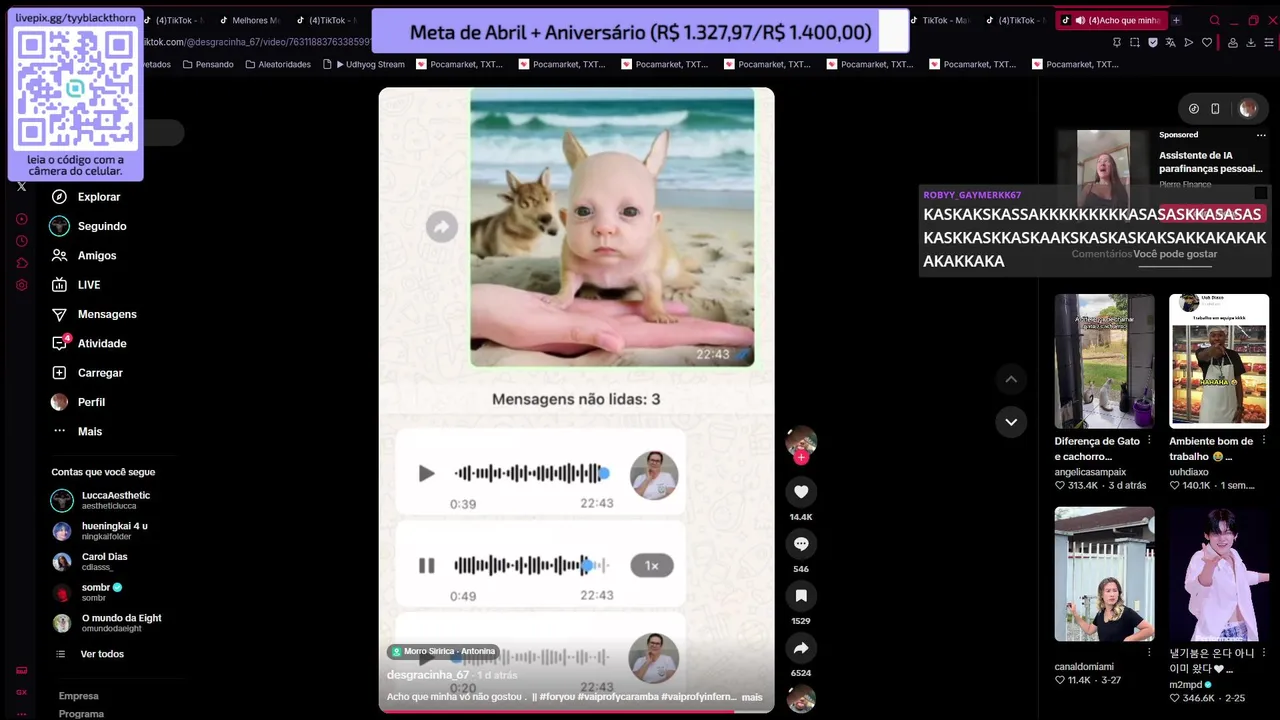The height and width of the screenshot is (720, 1280).
Task: Click Ver todos followed accounts
Action: [x=89, y=654]
